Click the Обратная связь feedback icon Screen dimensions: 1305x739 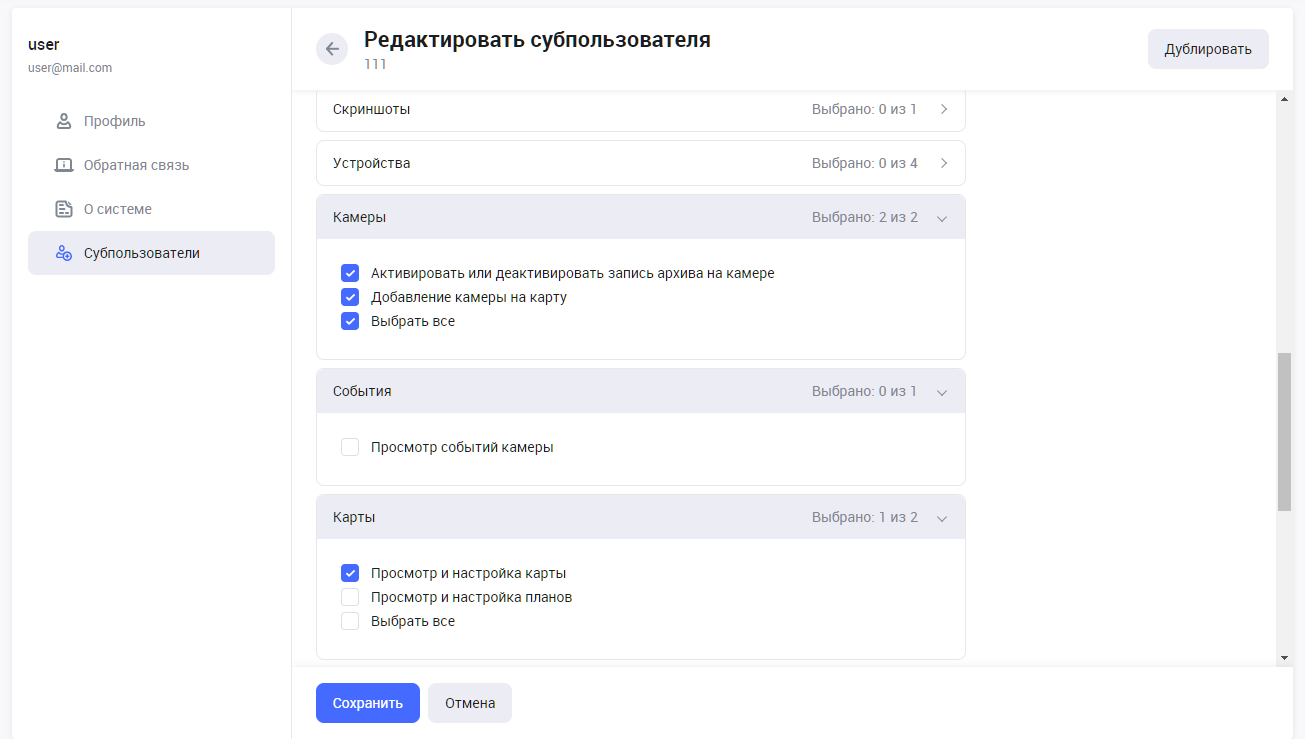(64, 165)
